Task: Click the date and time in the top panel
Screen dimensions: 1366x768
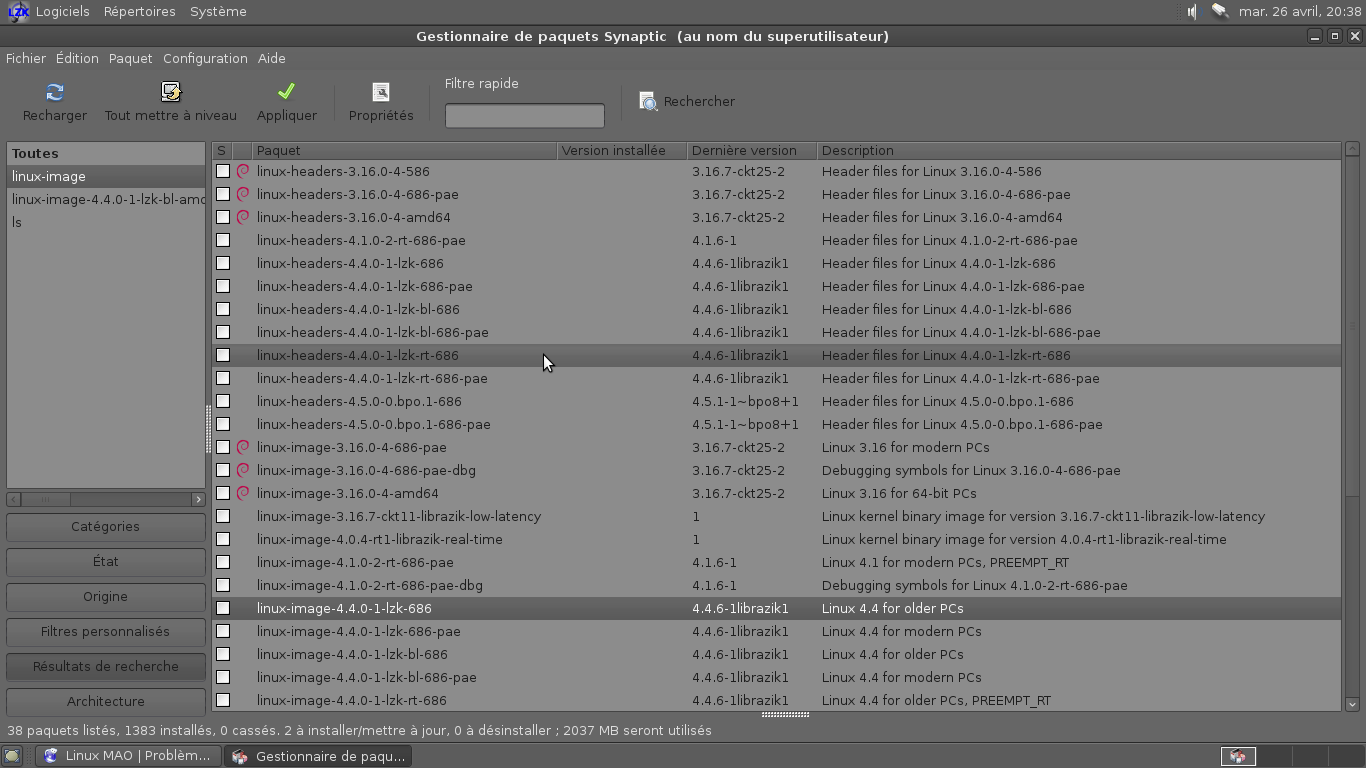Action: pyautogui.click(x=1300, y=12)
